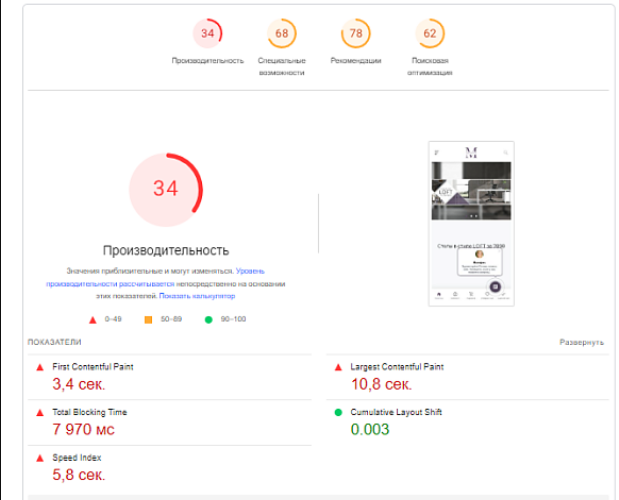Click the Largest Contentful Paint value 10,8 сек.
619x500 pixels.
click(x=381, y=384)
